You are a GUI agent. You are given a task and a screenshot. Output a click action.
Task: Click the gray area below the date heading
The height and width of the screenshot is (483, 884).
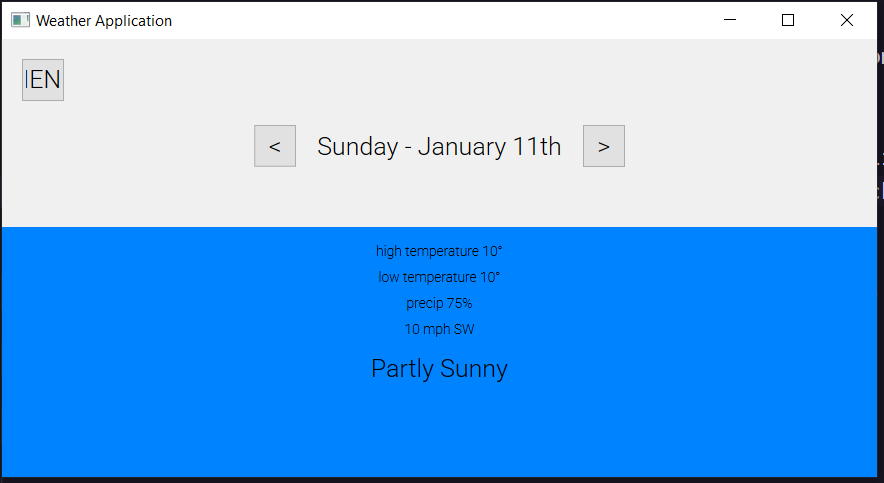tap(439, 198)
